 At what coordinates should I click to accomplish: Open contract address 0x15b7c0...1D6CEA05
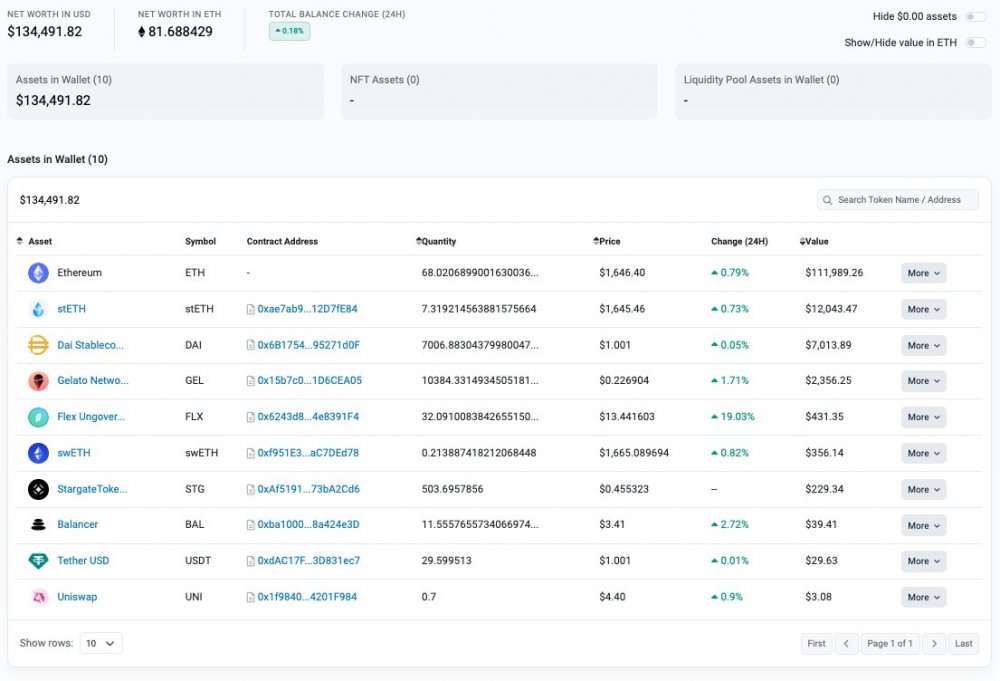click(309, 381)
